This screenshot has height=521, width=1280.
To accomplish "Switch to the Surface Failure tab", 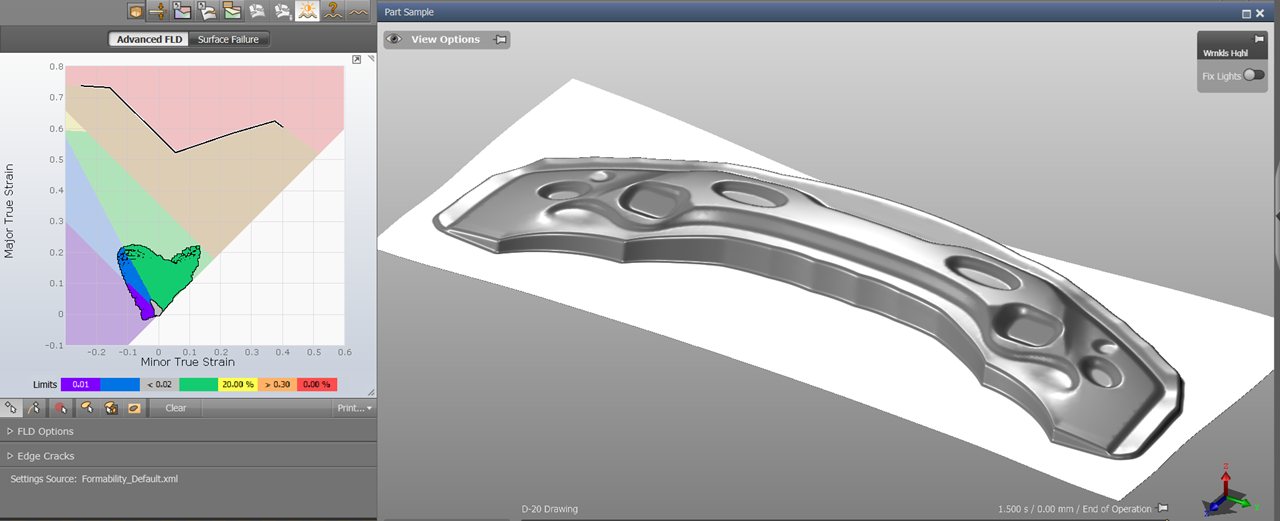I will [228, 40].
